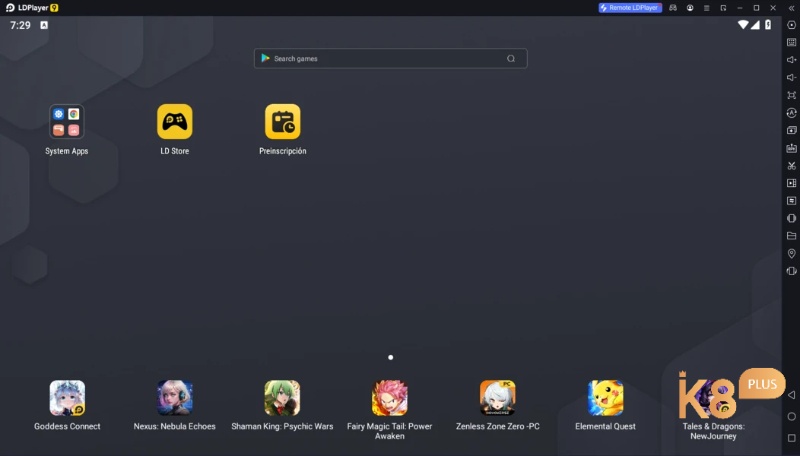Tap the Android recent apps square button

click(792, 438)
